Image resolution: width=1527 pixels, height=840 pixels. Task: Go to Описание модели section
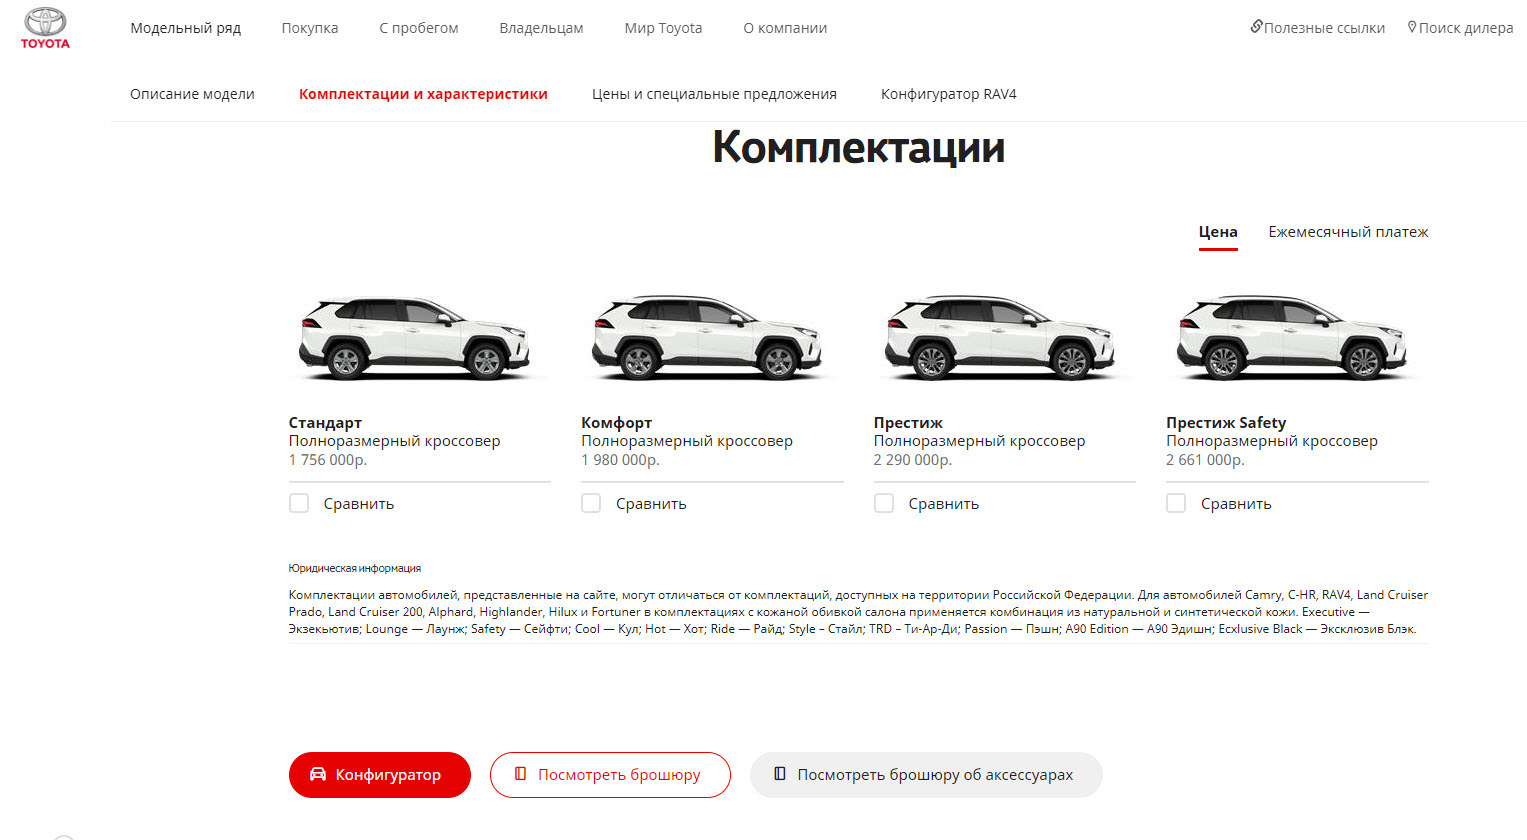[x=192, y=94]
